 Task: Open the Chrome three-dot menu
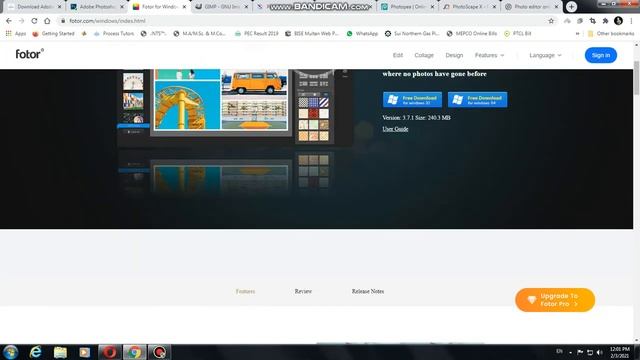[x=631, y=21]
